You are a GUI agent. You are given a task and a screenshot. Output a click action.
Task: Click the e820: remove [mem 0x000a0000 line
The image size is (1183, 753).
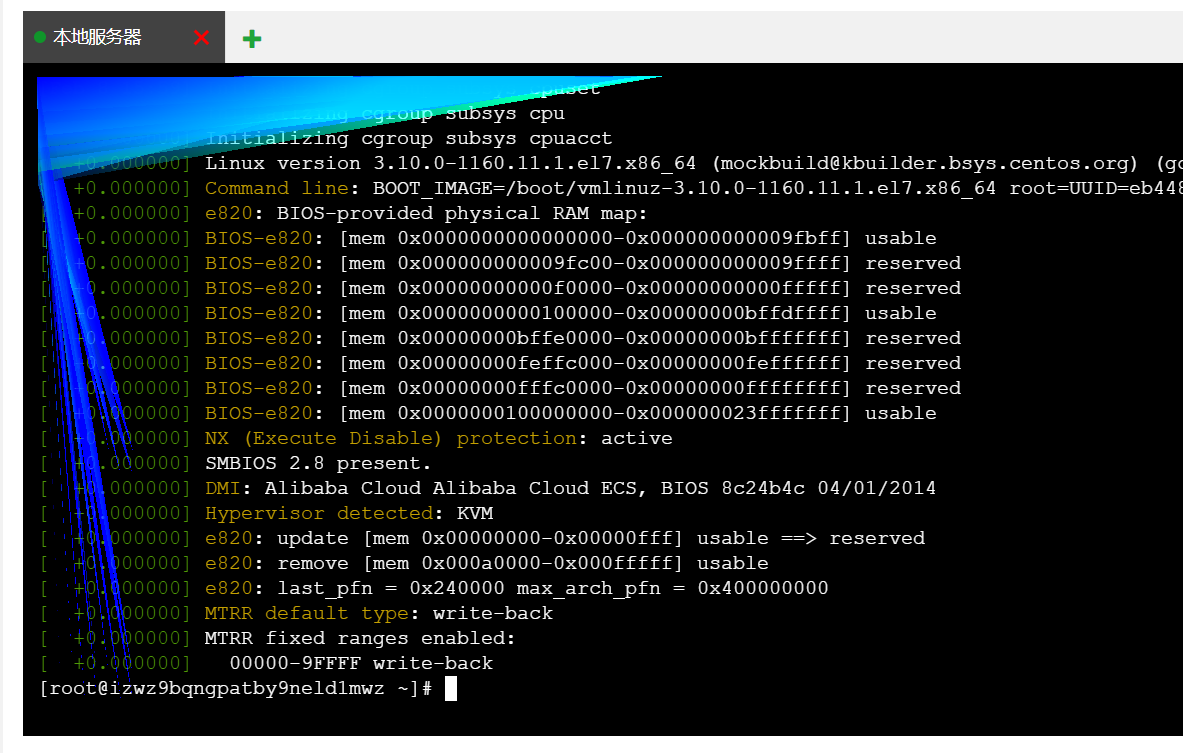(x=487, y=564)
